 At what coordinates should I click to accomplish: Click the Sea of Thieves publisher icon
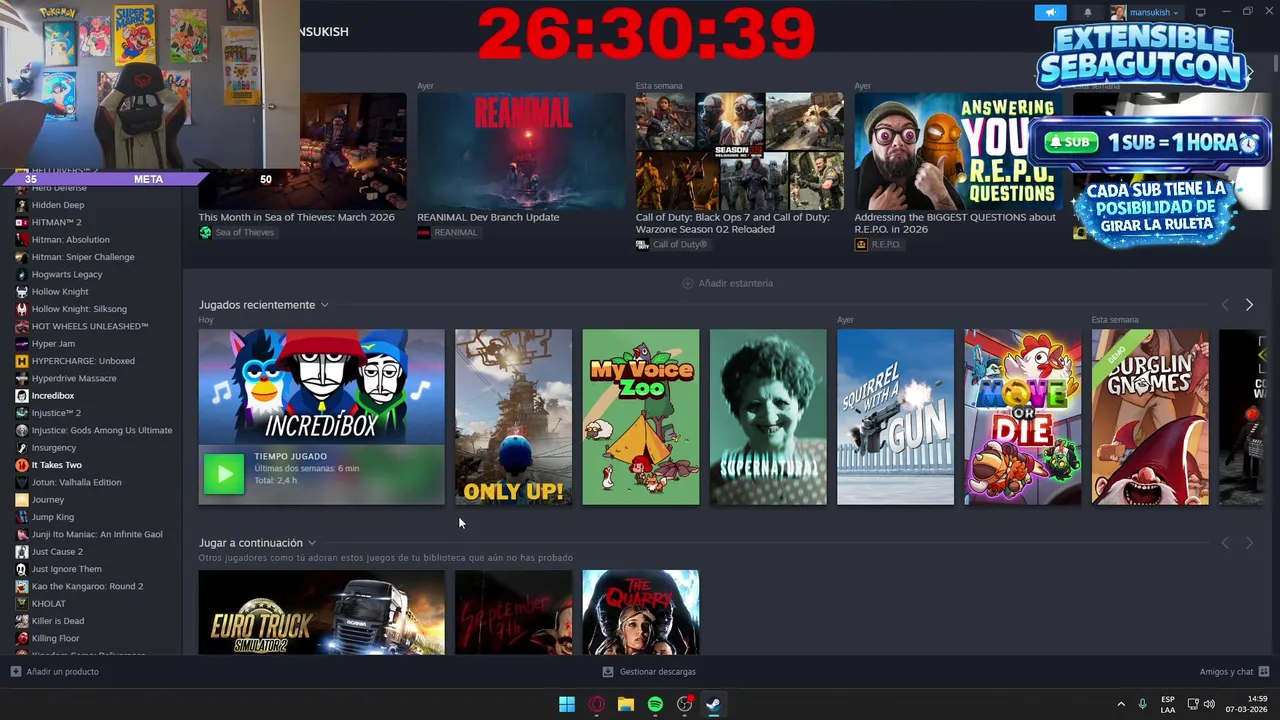point(205,232)
